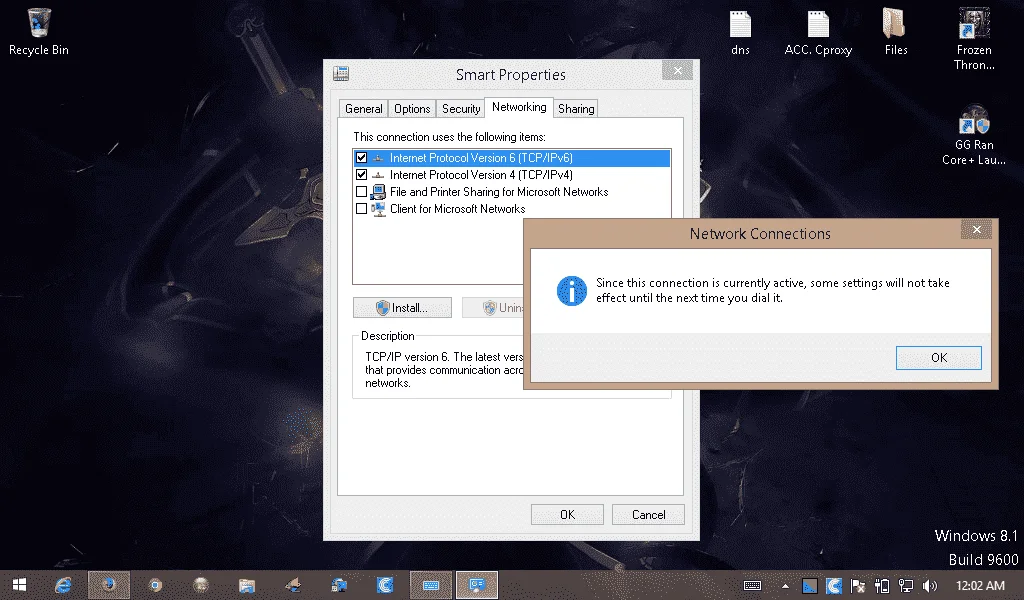Enable File and Printer Sharing checkbox
The width and height of the screenshot is (1024, 600).
361,192
